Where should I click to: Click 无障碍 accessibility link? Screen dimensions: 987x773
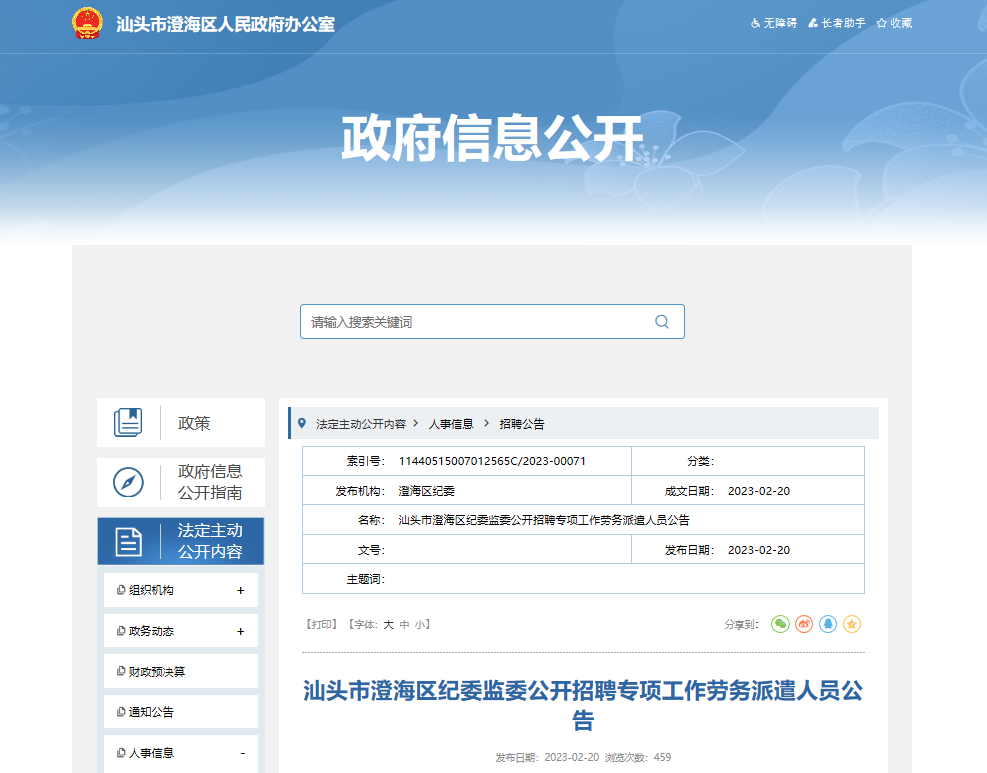point(773,23)
